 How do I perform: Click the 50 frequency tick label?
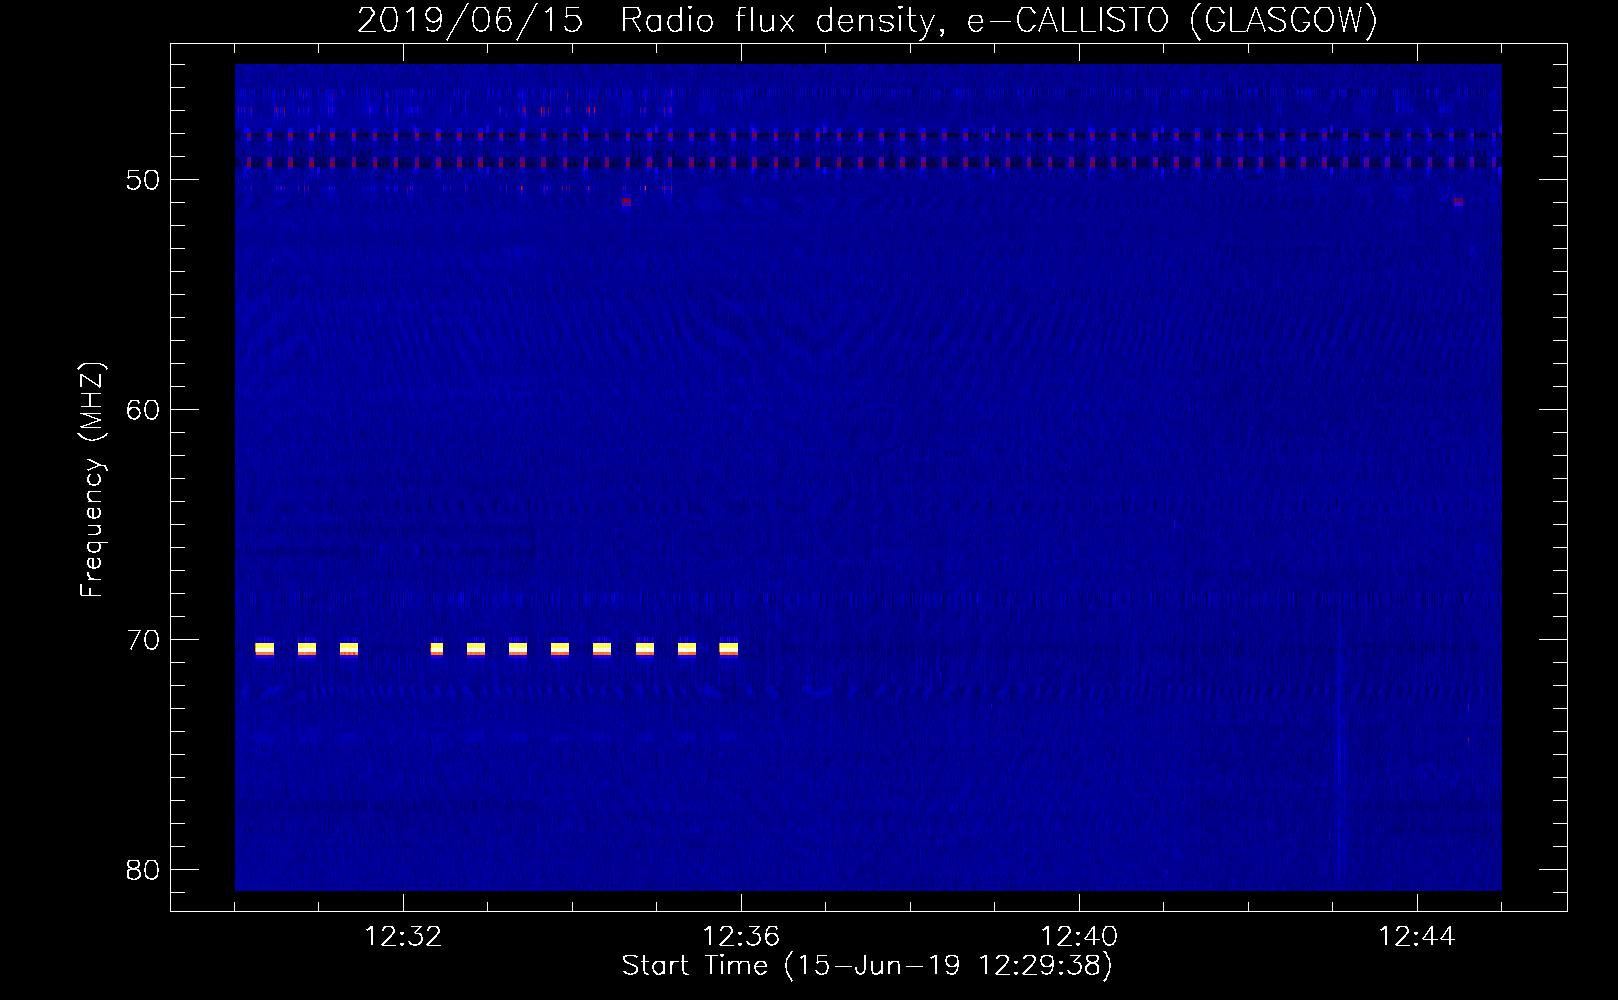(x=144, y=180)
